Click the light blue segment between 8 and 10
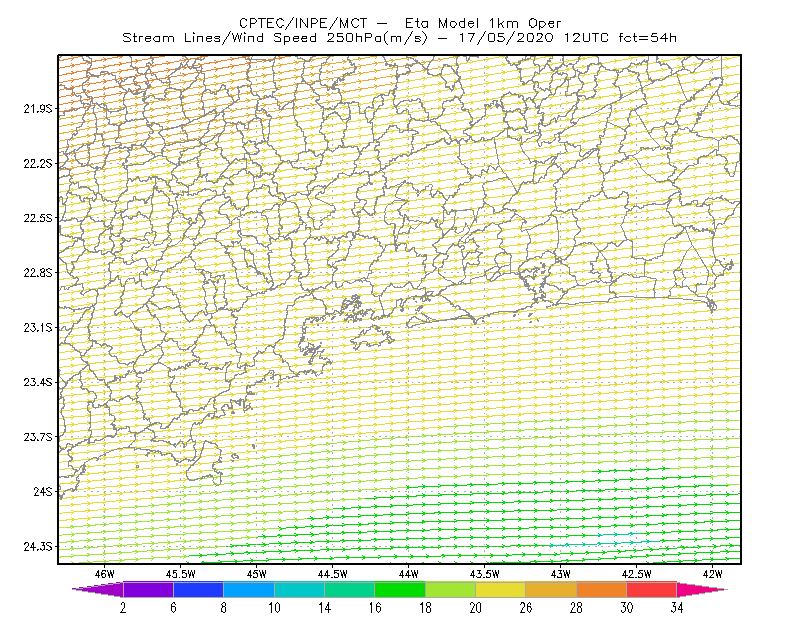800x618 pixels. point(249,589)
